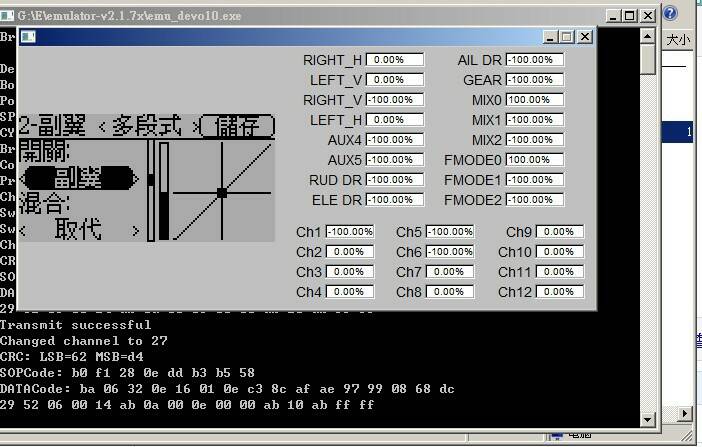702x447 pixels.
Task: Click the left arrow beside 多段式
Action: tap(102, 127)
